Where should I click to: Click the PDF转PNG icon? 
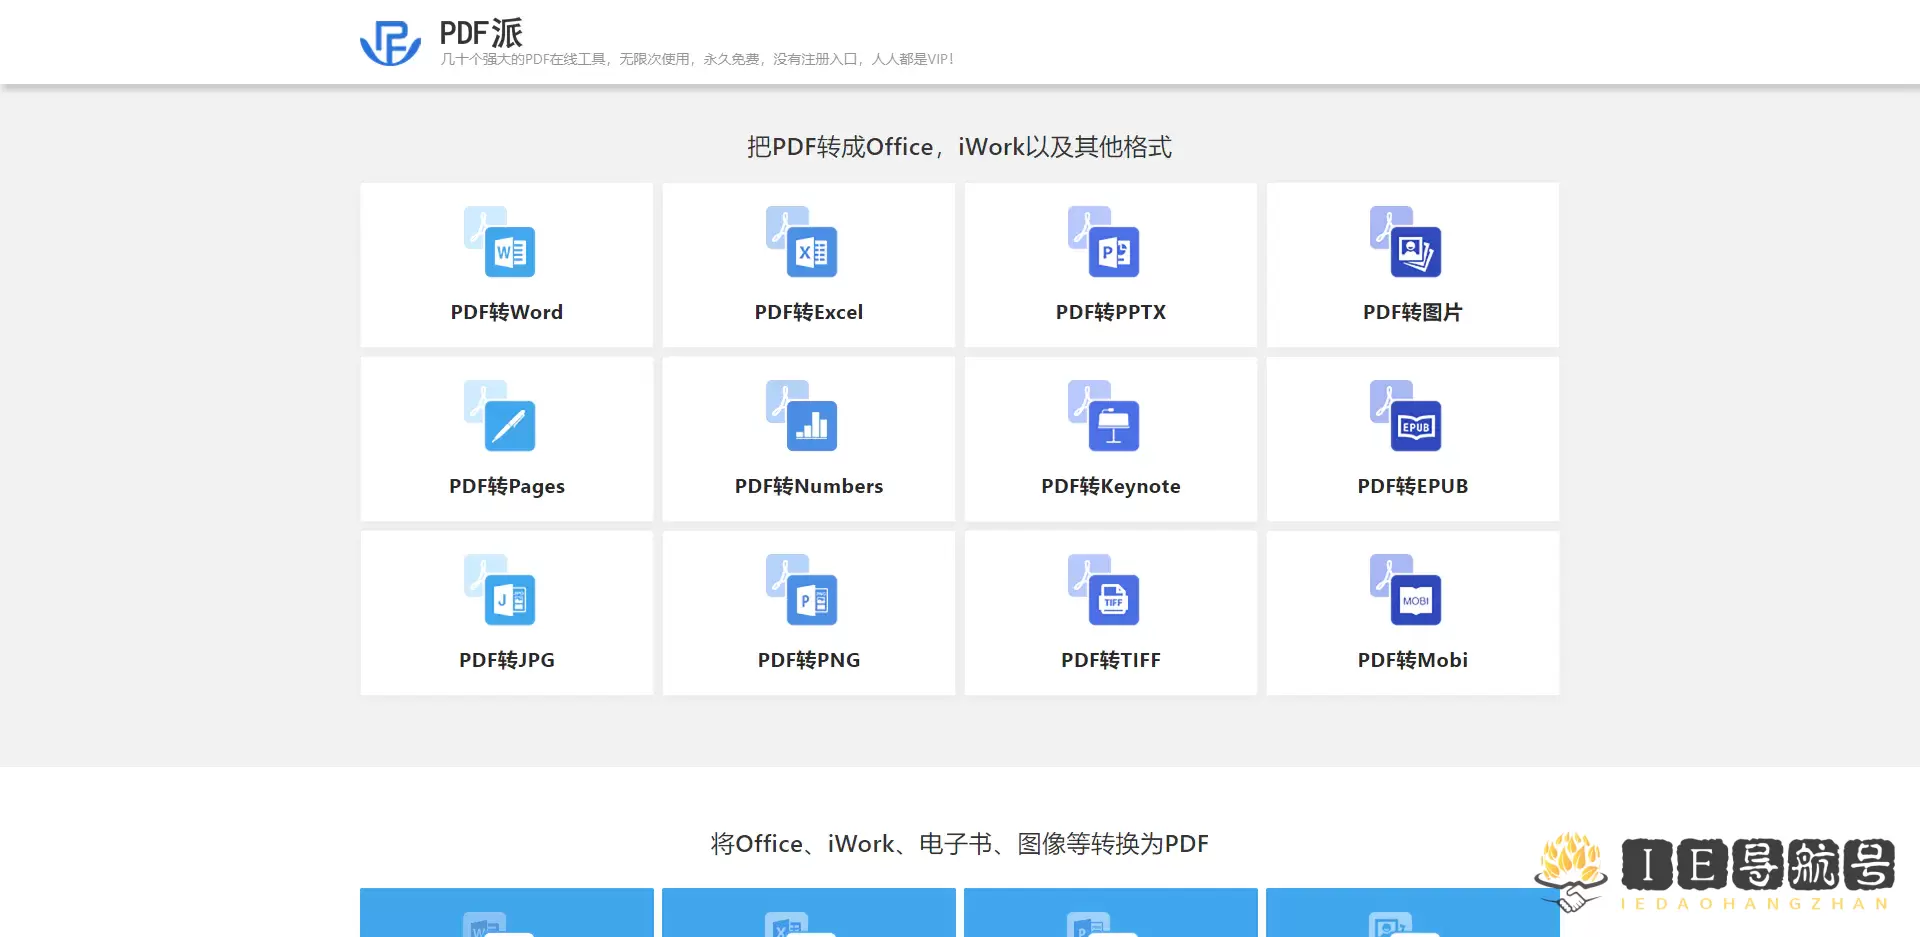(802, 589)
